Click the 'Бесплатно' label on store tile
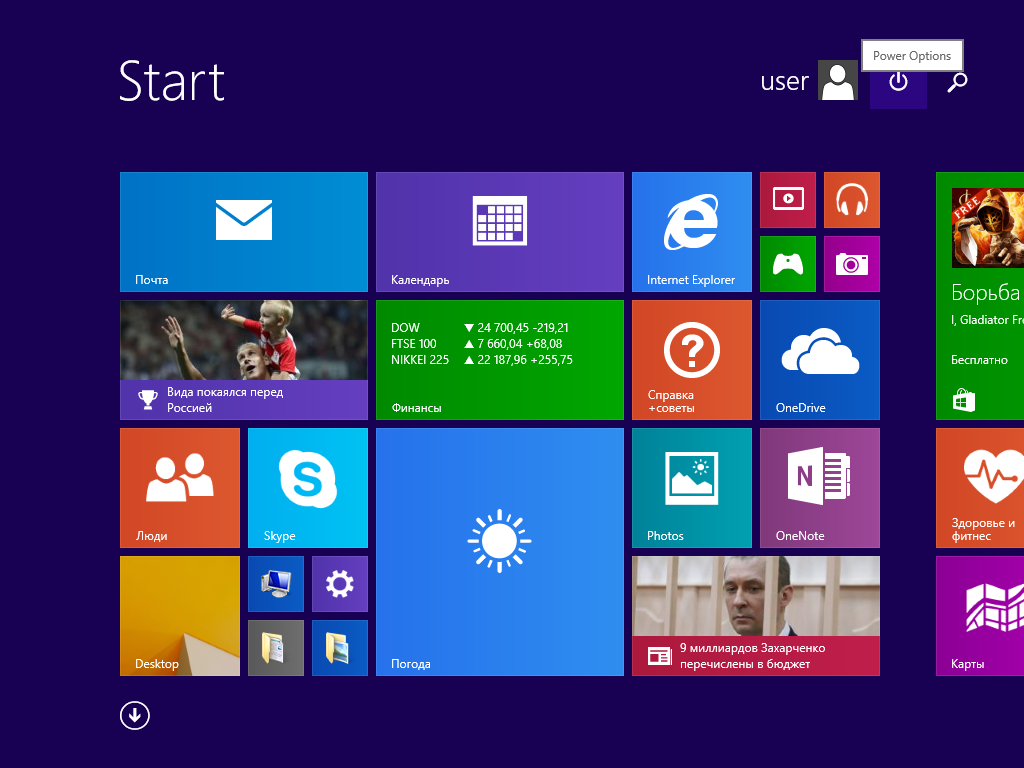 pyautogui.click(x=979, y=360)
